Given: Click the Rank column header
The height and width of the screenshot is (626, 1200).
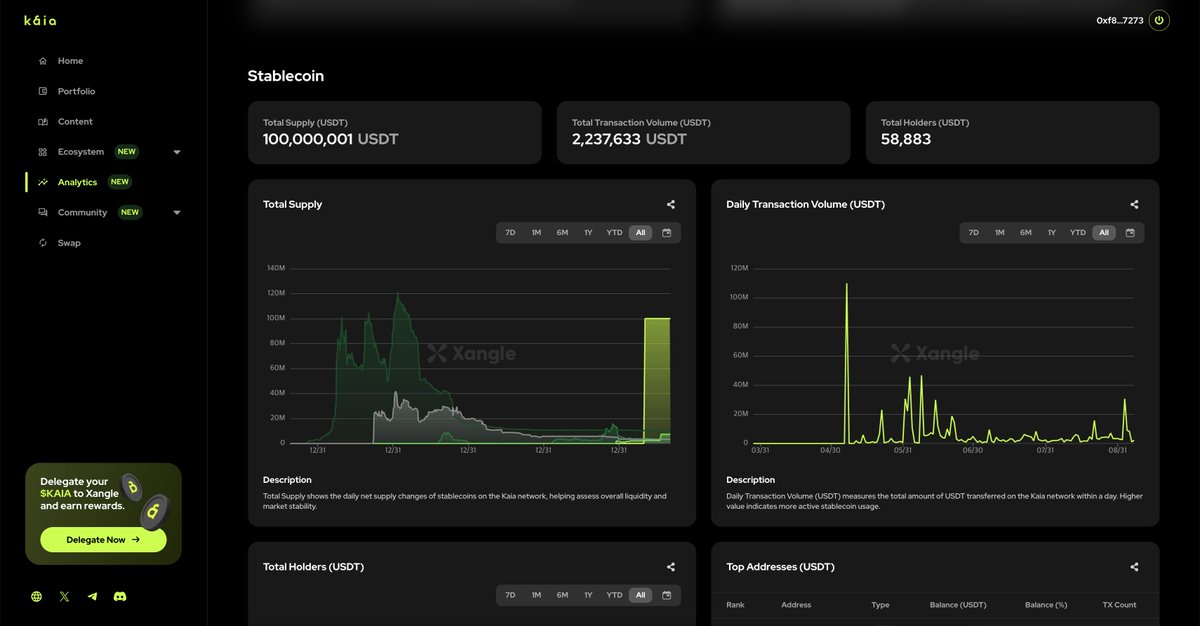Looking at the screenshot, I should pyautogui.click(x=736, y=605).
